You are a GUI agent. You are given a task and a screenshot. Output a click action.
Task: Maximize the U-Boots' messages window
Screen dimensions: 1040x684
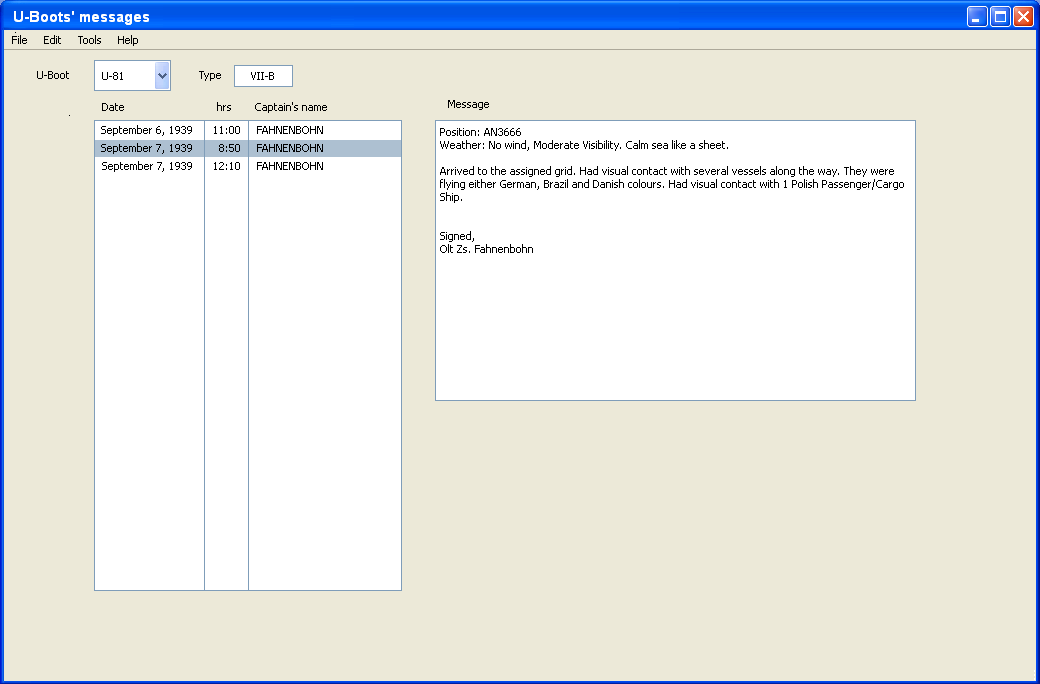[999, 17]
